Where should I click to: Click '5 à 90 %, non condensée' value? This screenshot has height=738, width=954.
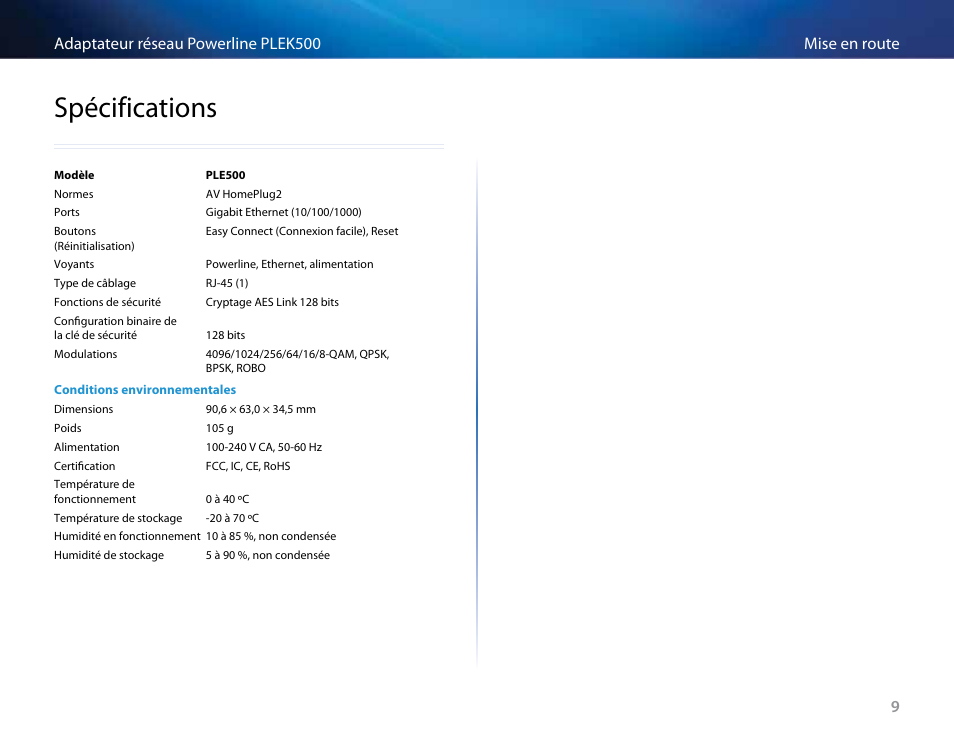(x=268, y=555)
